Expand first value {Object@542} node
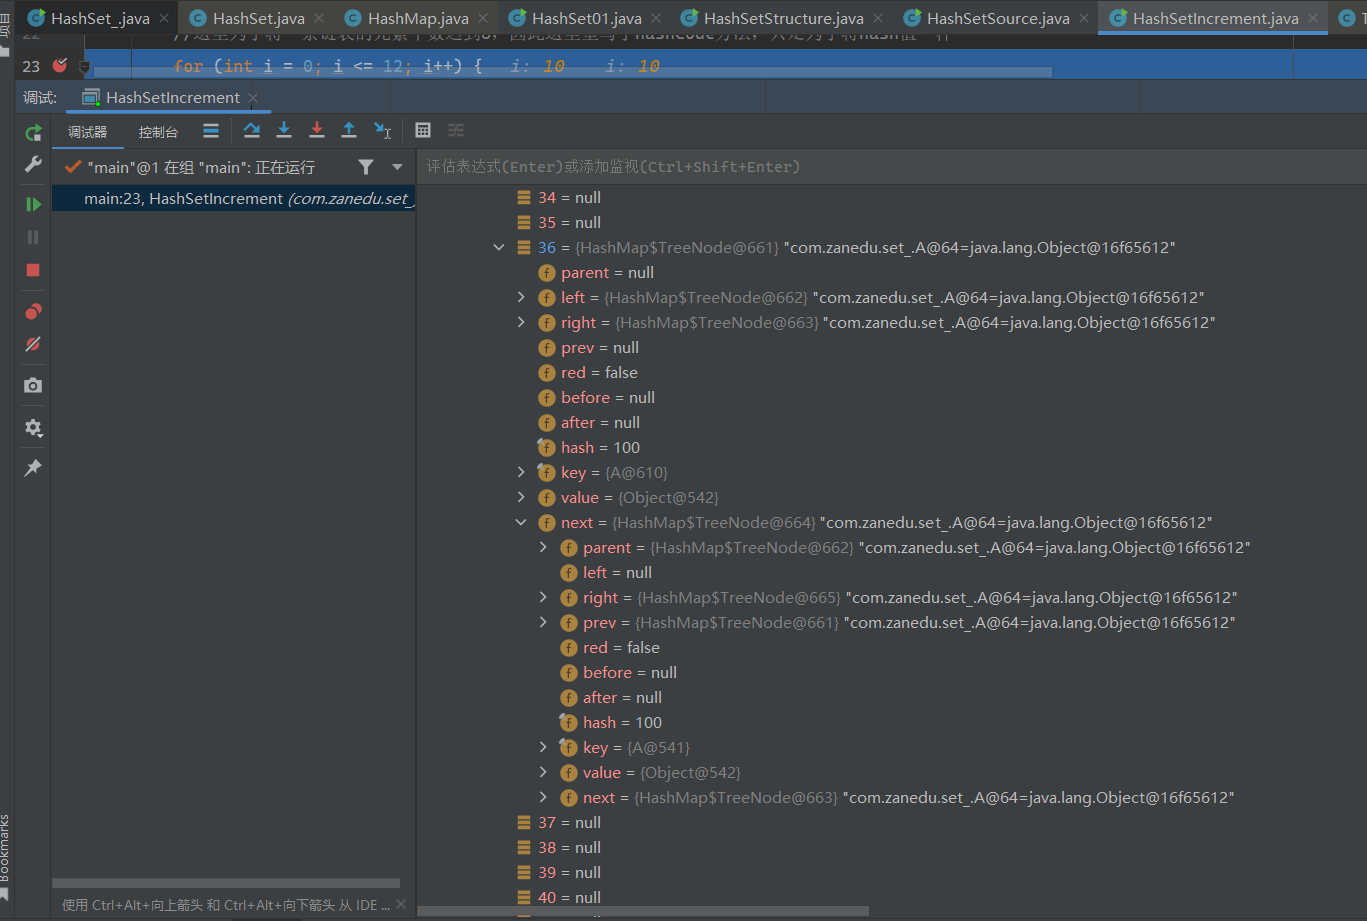1367x921 pixels. [521, 497]
